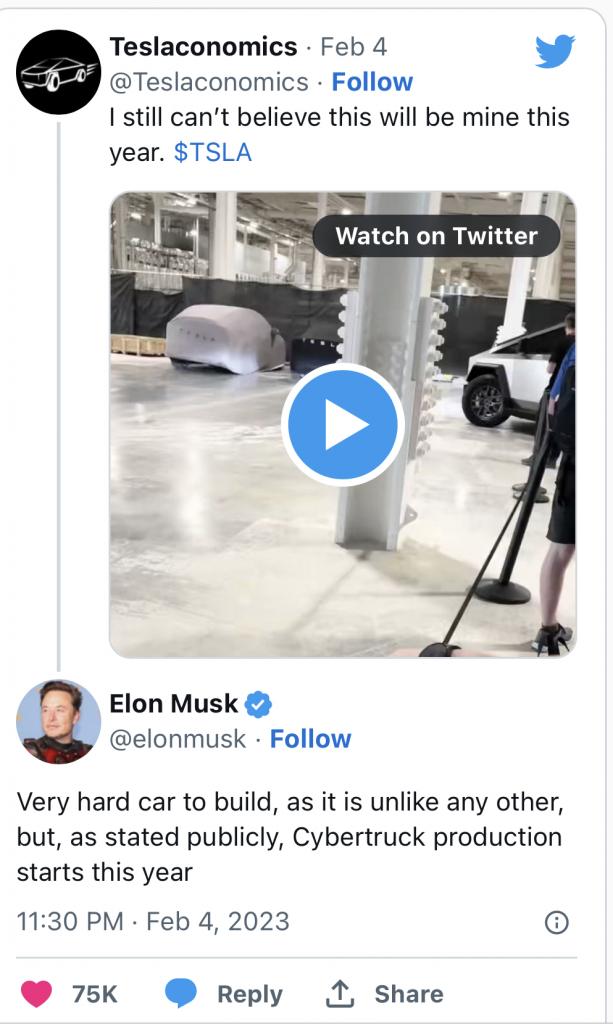Play the embedded Cybertruck video
Screen dimensions: 613x1024
(x=343, y=424)
